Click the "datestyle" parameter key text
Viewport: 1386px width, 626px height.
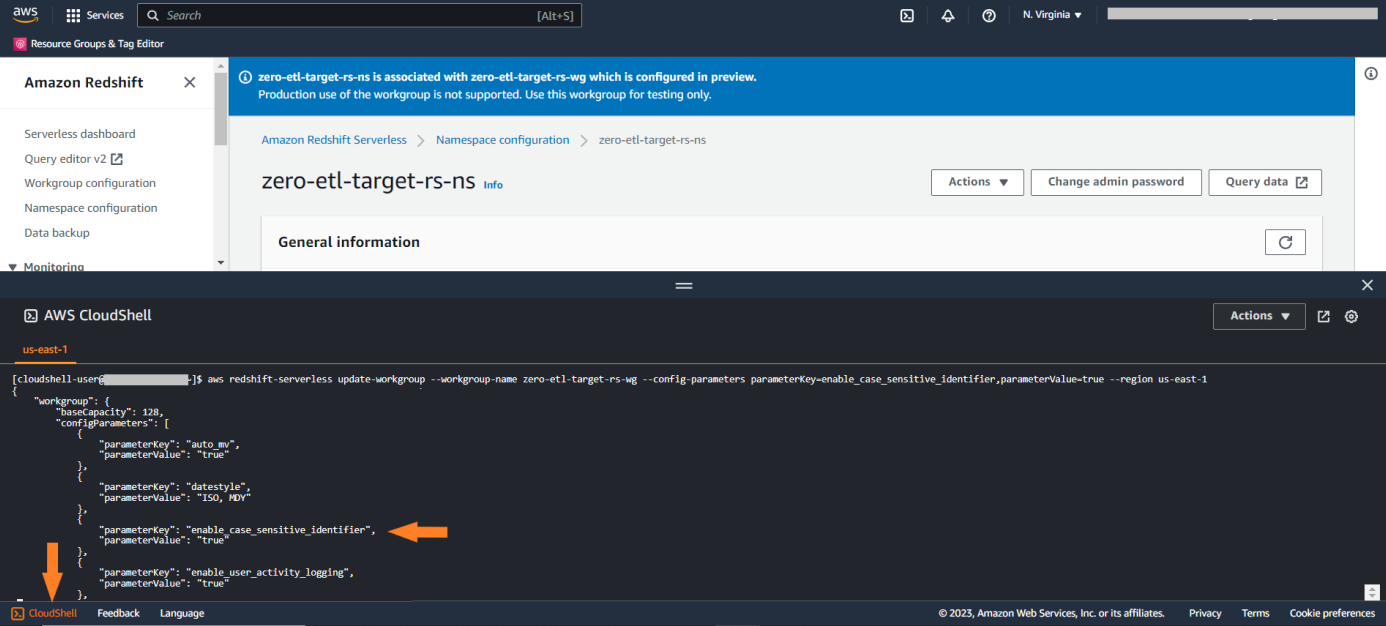pos(218,487)
